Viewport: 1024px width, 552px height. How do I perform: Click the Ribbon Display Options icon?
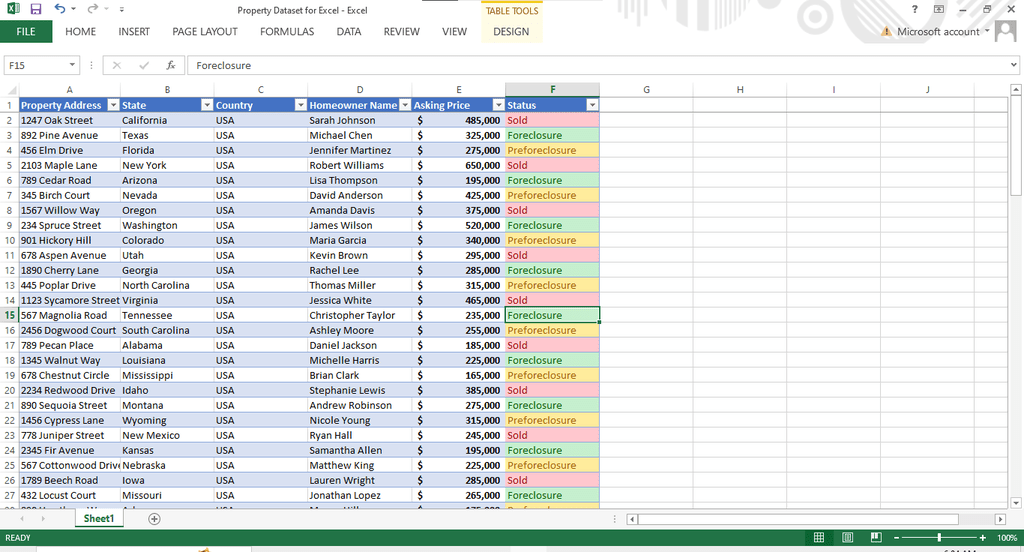[938, 10]
